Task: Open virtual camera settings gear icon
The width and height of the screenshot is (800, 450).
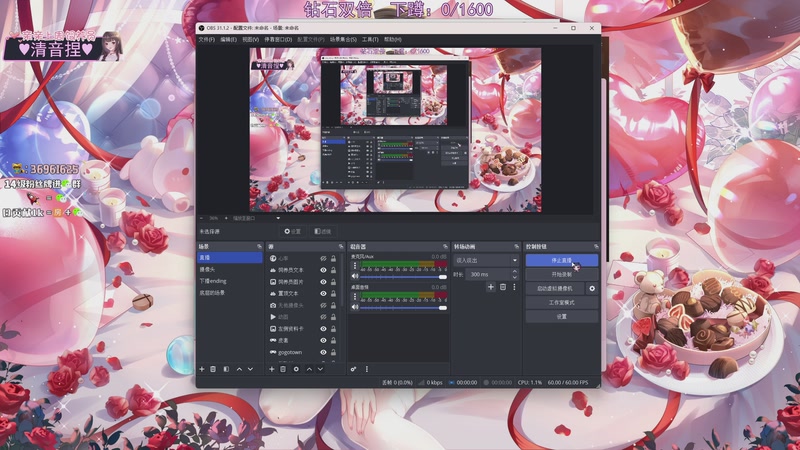Action: click(x=592, y=288)
